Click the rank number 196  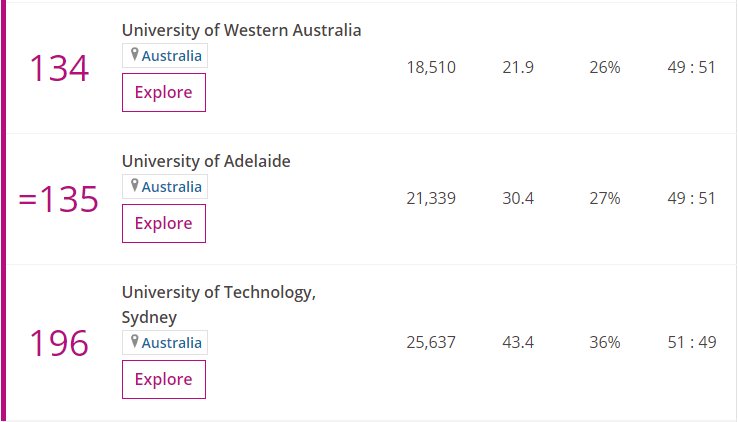tap(59, 343)
